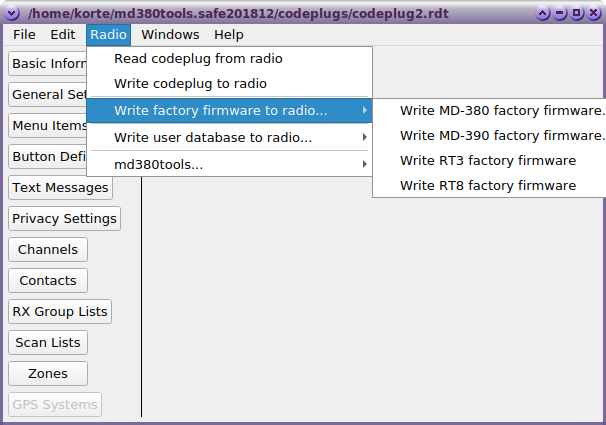
Task: Open the Help menu
Action: point(228,34)
